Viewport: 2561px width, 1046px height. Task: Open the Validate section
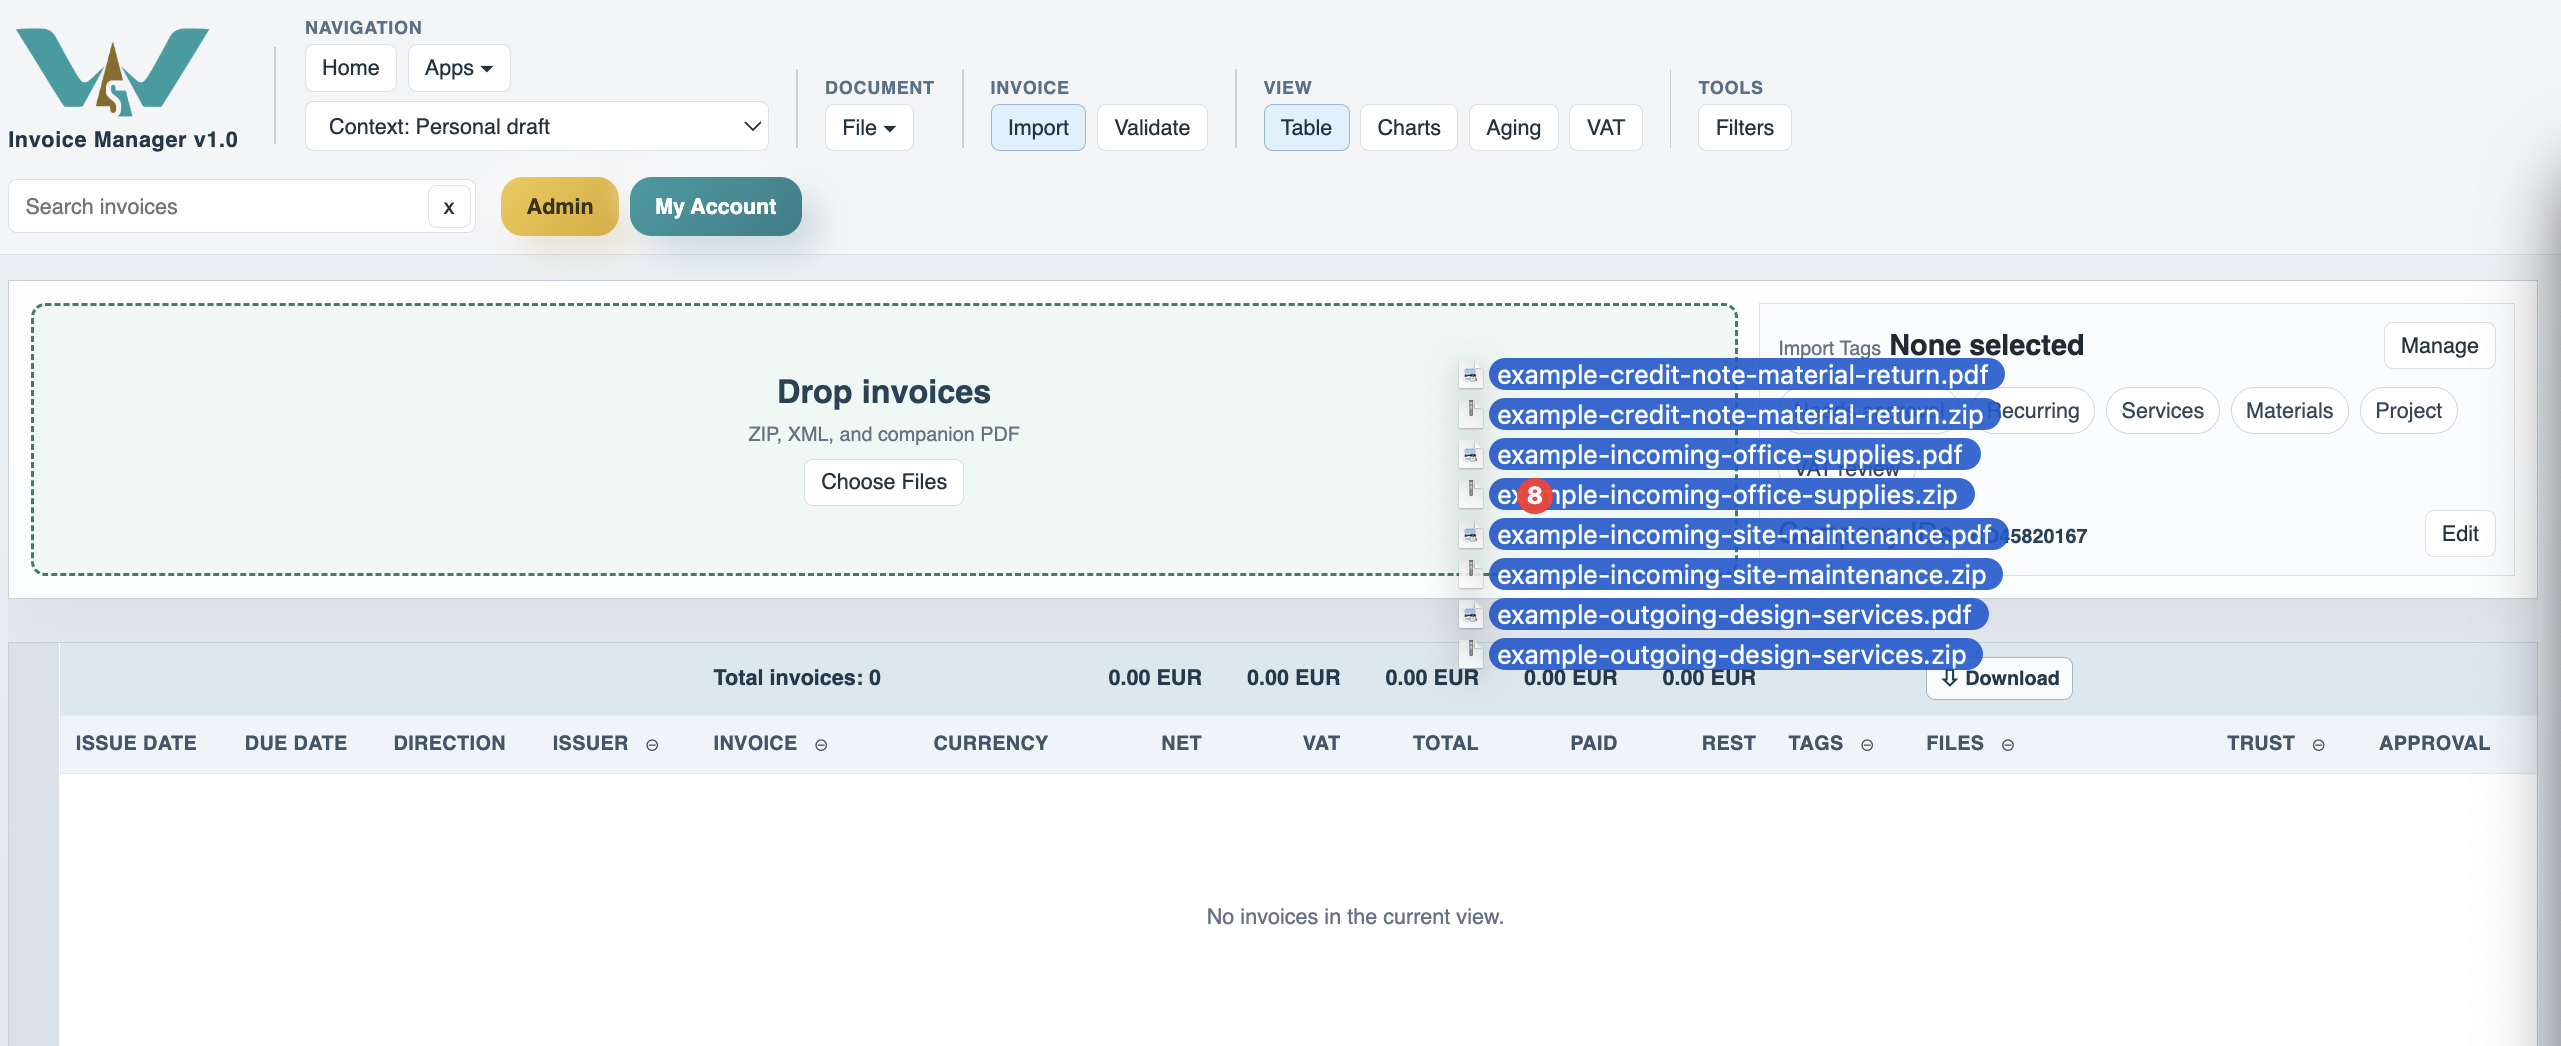(x=1152, y=128)
